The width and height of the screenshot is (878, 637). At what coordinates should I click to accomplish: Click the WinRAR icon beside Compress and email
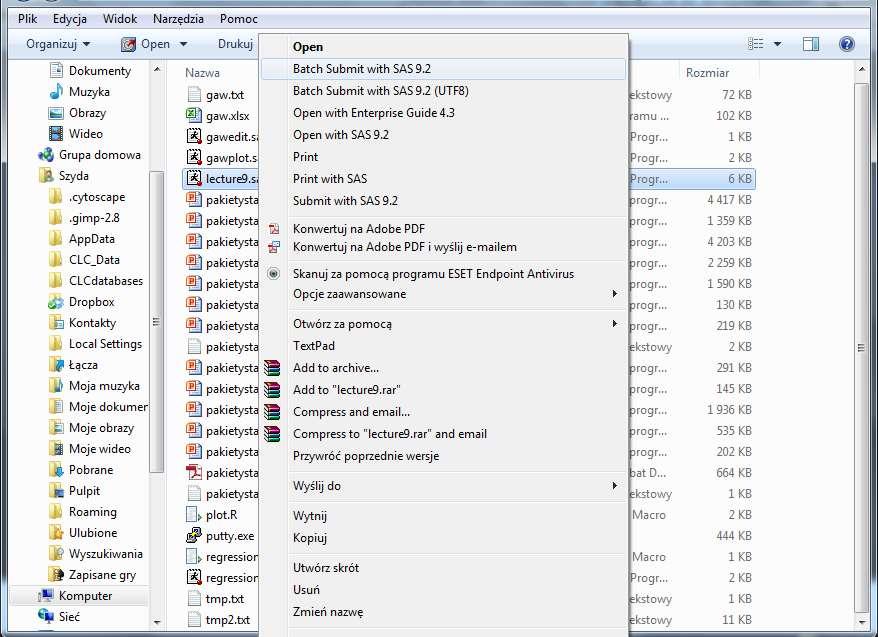pyautogui.click(x=272, y=412)
